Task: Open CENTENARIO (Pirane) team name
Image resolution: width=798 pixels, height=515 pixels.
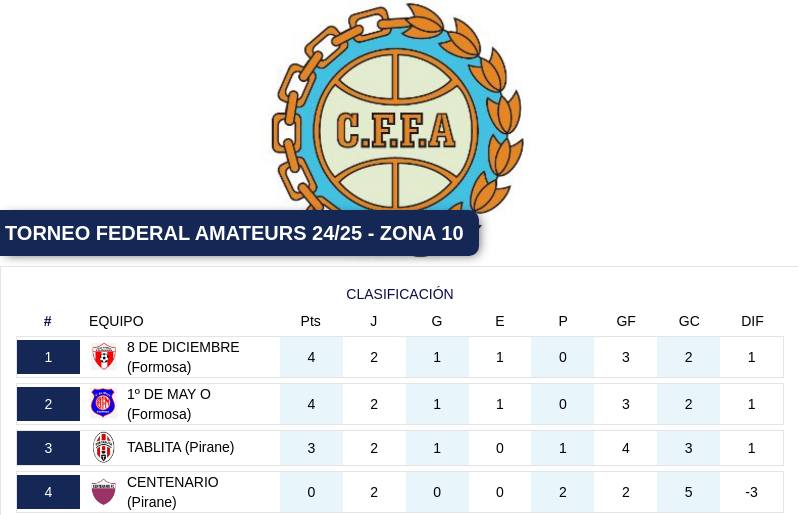Action: point(173,492)
